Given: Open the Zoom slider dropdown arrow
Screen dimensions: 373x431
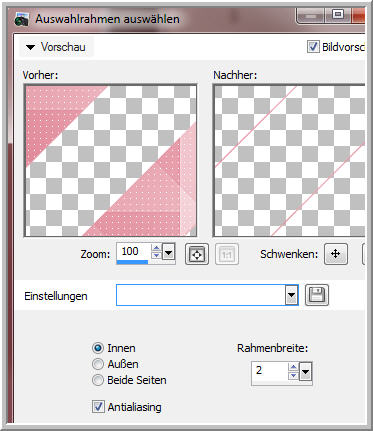Looking at the screenshot, I should click(x=169, y=253).
